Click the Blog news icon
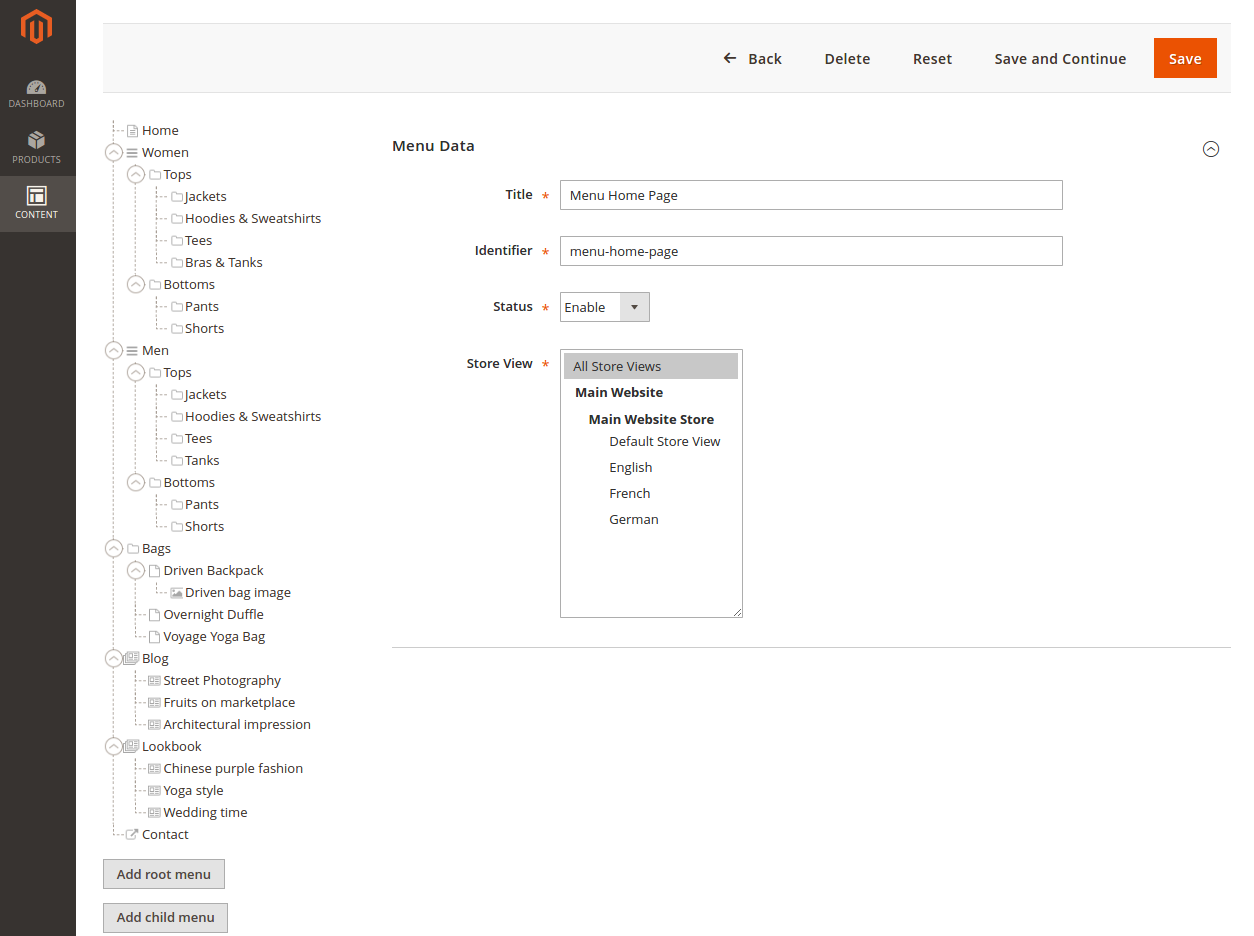This screenshot has width=1254, height=936. point(131,659)
